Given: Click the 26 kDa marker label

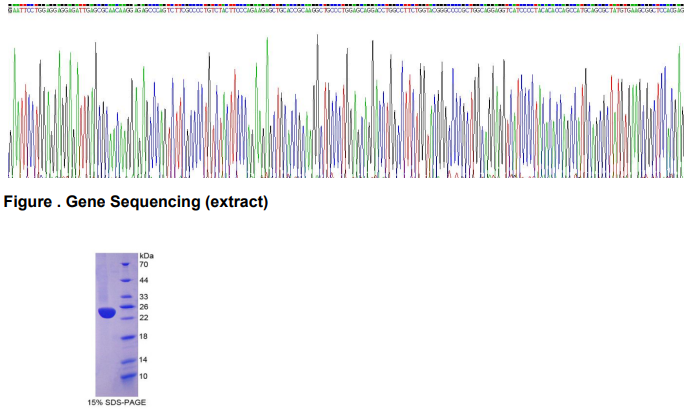Looking at the screenshot, I should (143, 307).
